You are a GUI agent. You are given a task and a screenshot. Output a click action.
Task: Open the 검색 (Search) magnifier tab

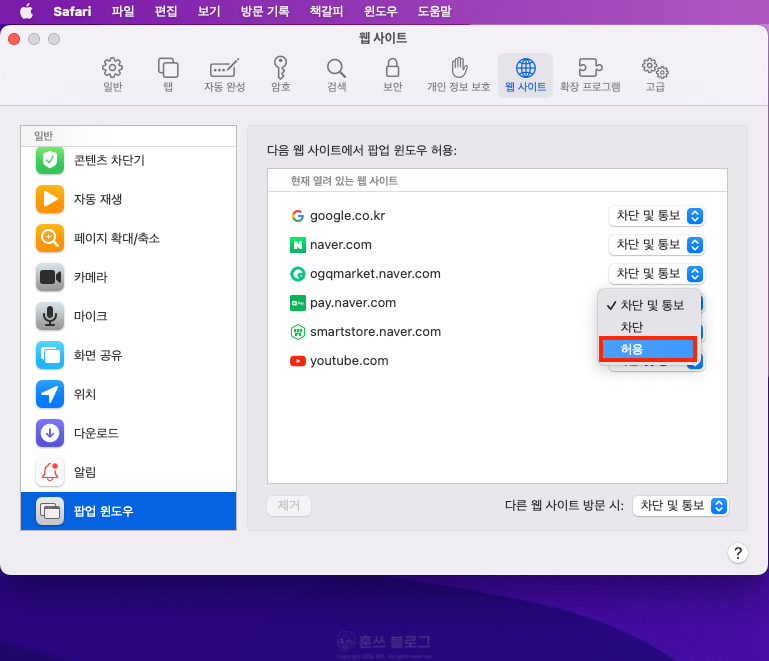[x=336, y=75]
